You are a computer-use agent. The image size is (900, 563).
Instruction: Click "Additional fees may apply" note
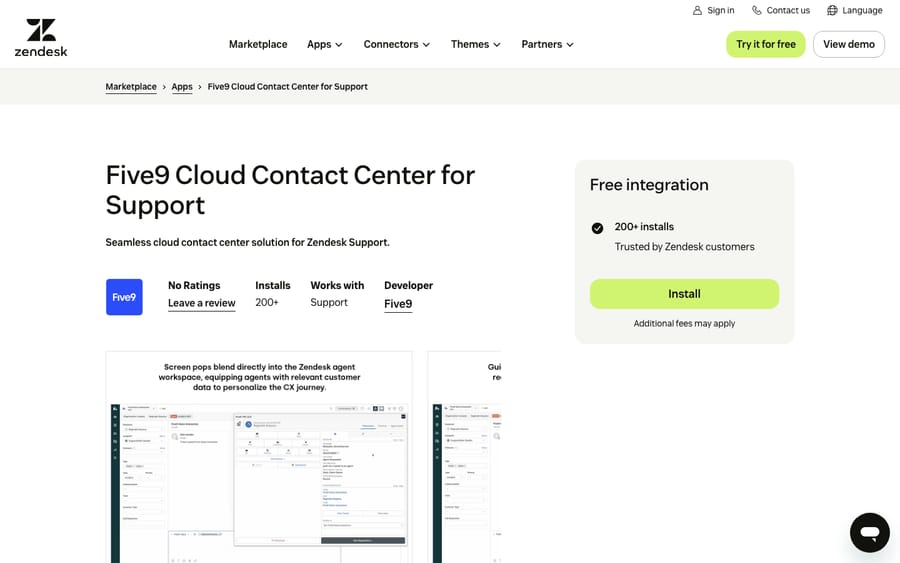[x=684, y=324]
